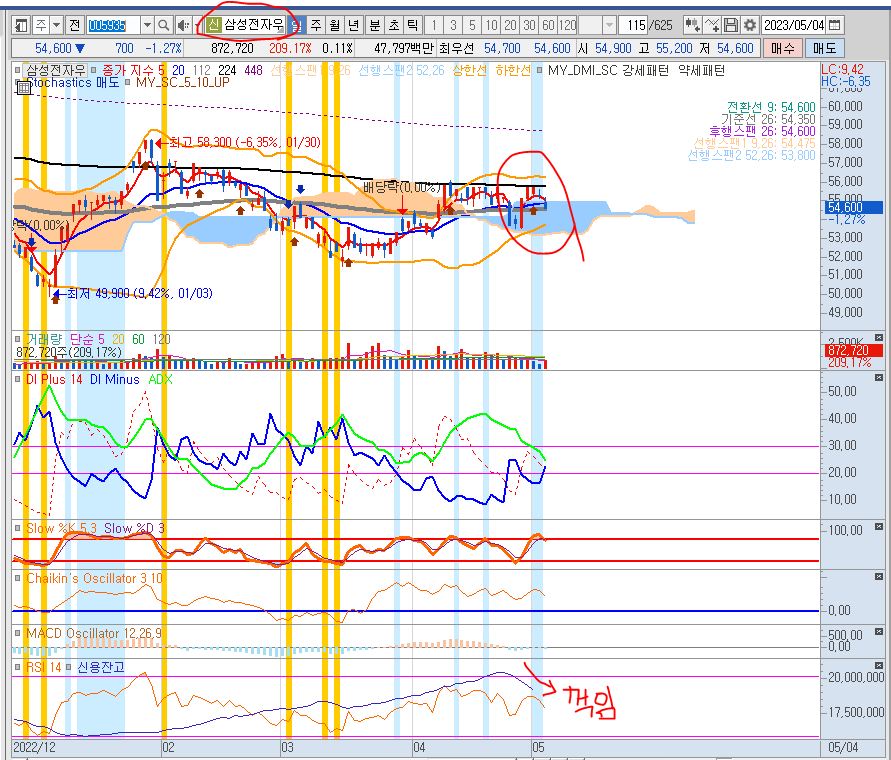The width and height of the screenshot is (891, 760).
Task: Select the 월 monthly period tab
Action: pos(335,25)
